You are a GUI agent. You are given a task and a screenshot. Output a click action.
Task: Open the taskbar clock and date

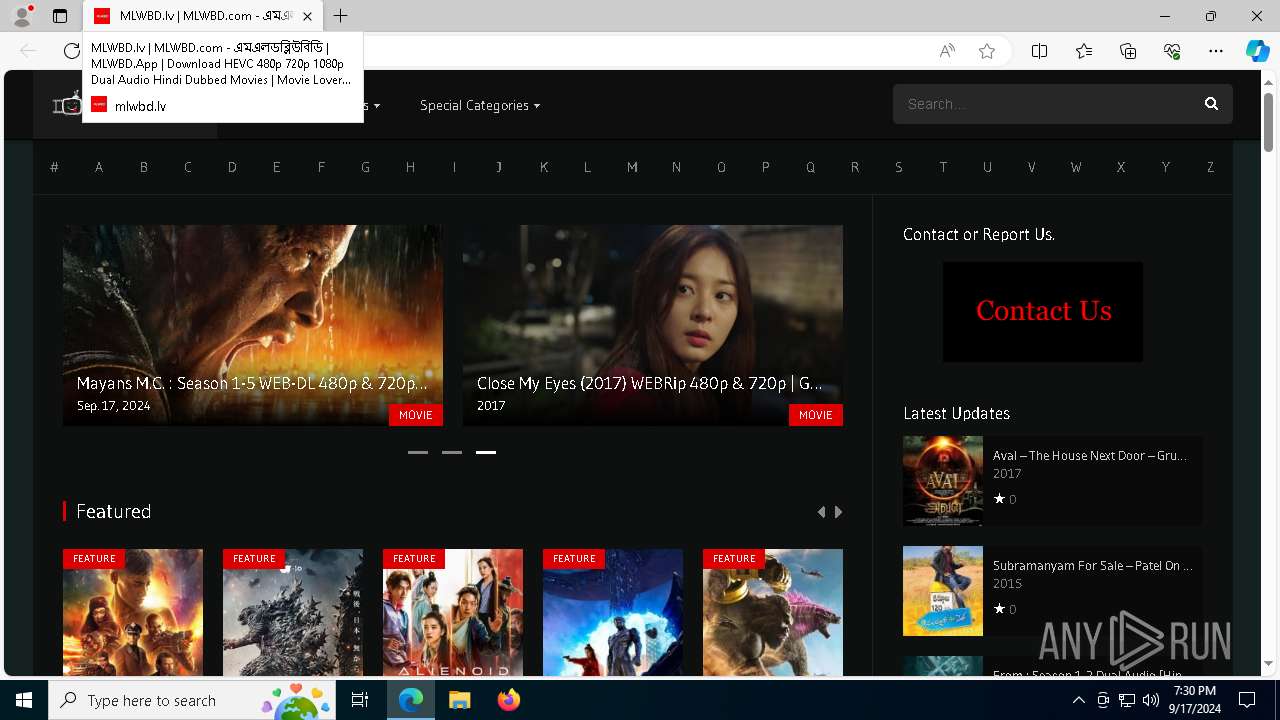[x=1194, y=700]
